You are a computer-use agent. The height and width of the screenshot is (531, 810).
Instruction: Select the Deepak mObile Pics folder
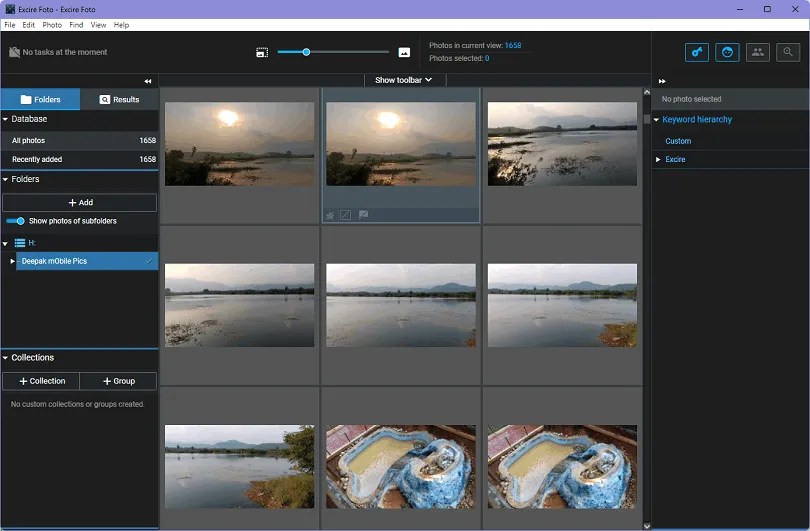[x=87, y=261]
